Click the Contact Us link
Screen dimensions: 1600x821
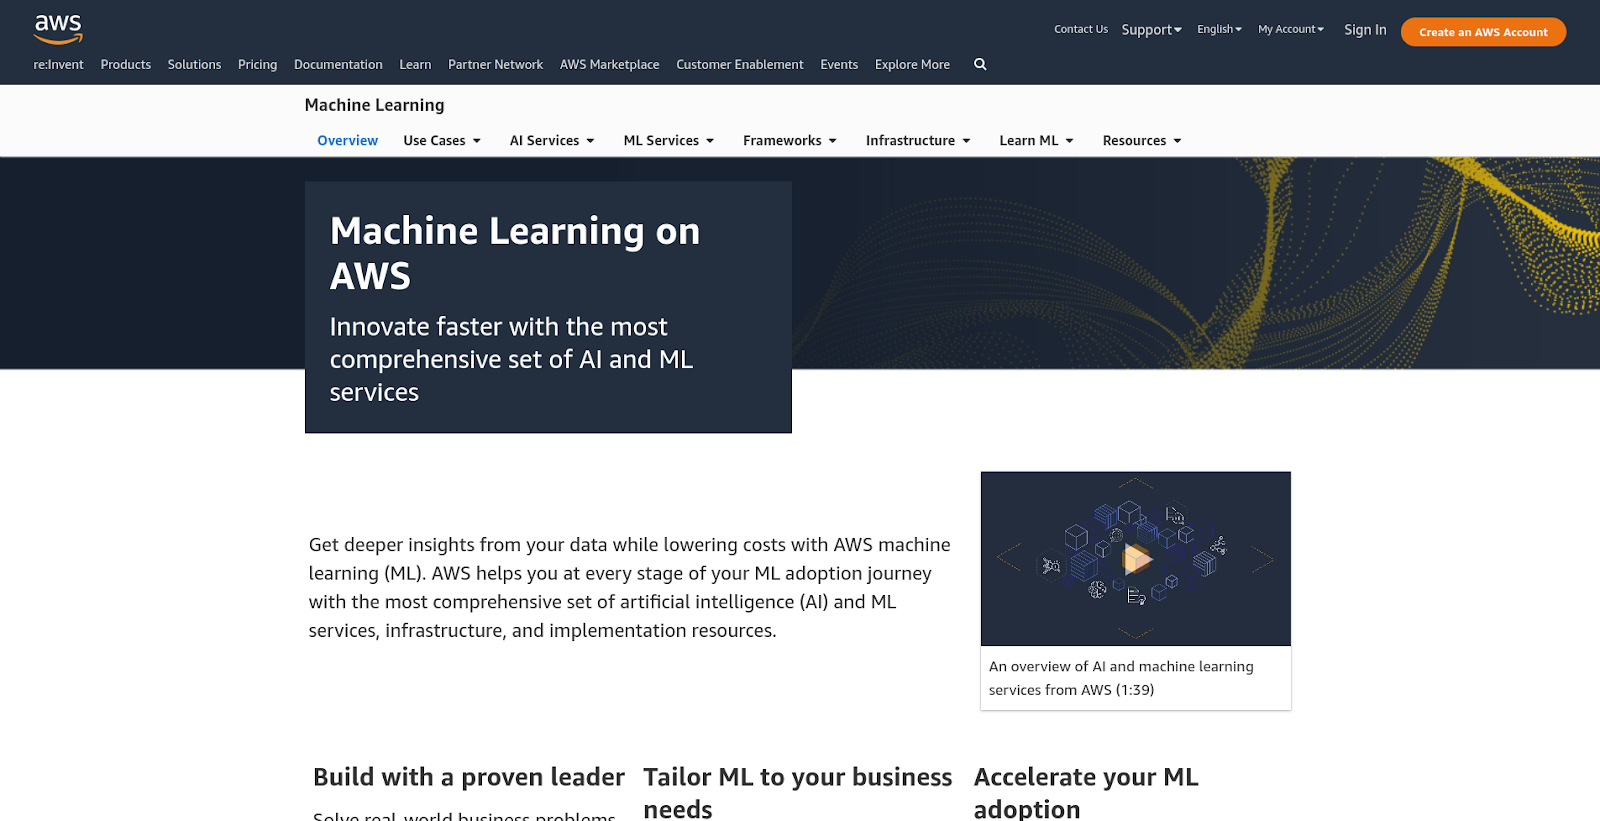[x=1080, y=30]
